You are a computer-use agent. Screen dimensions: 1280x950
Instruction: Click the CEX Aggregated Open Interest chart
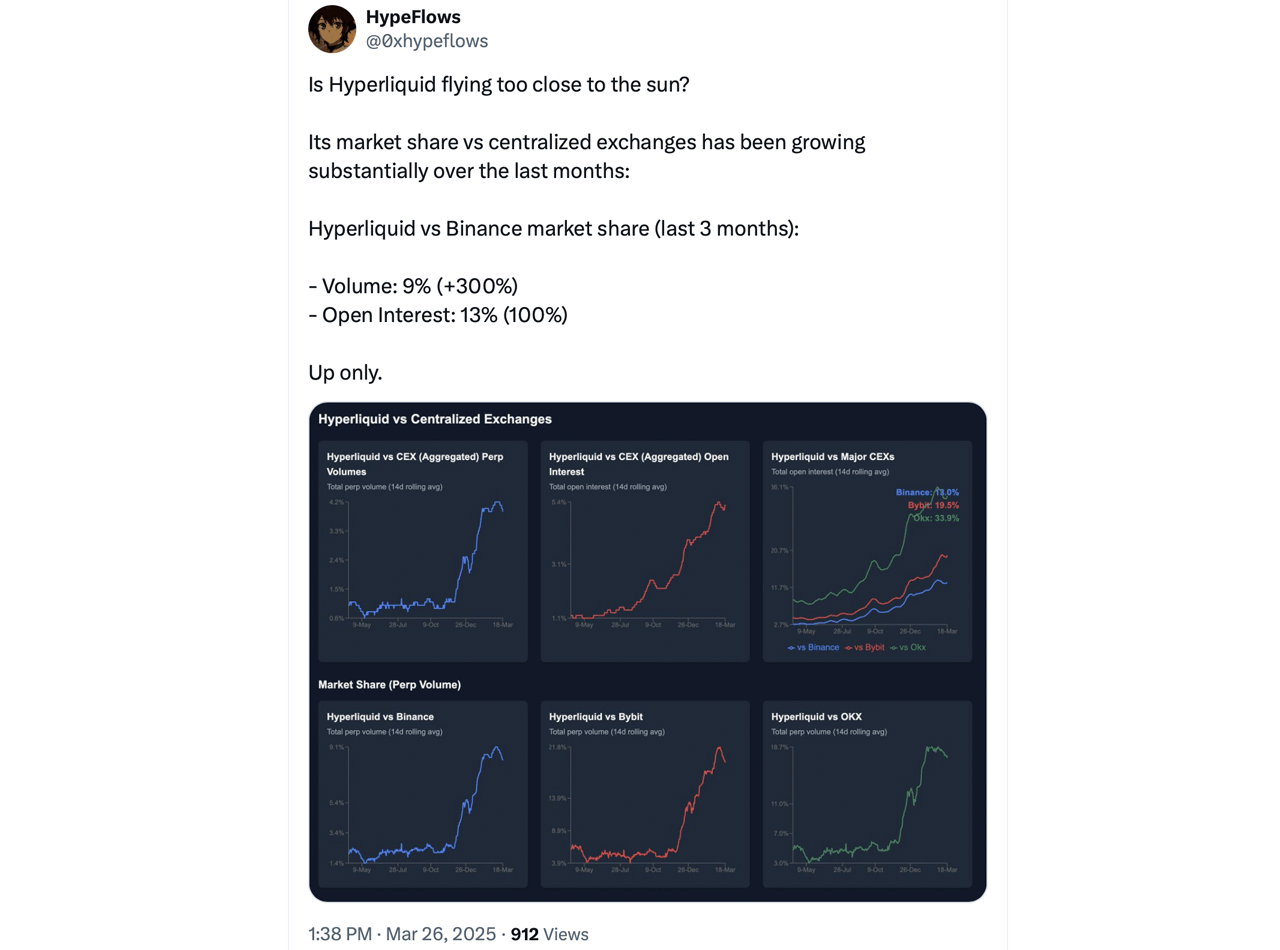645,560
